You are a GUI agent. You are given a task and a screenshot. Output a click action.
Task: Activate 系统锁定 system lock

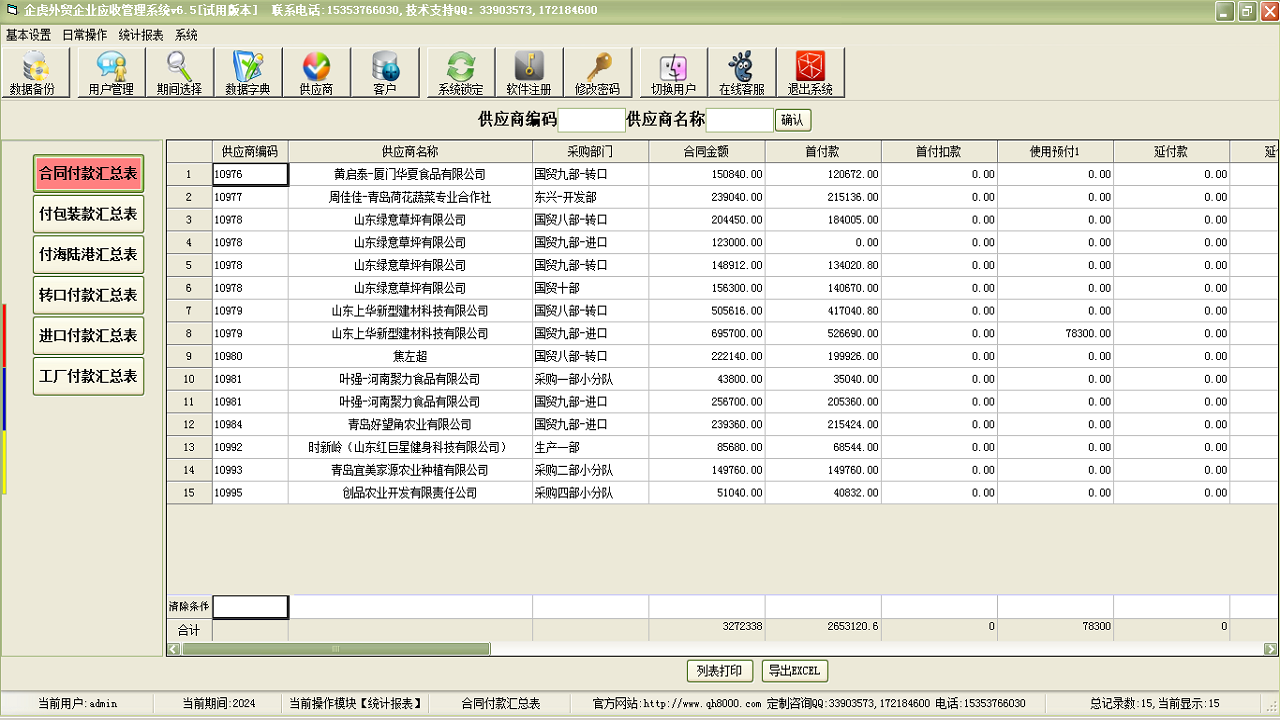click(x=459, y=72)
